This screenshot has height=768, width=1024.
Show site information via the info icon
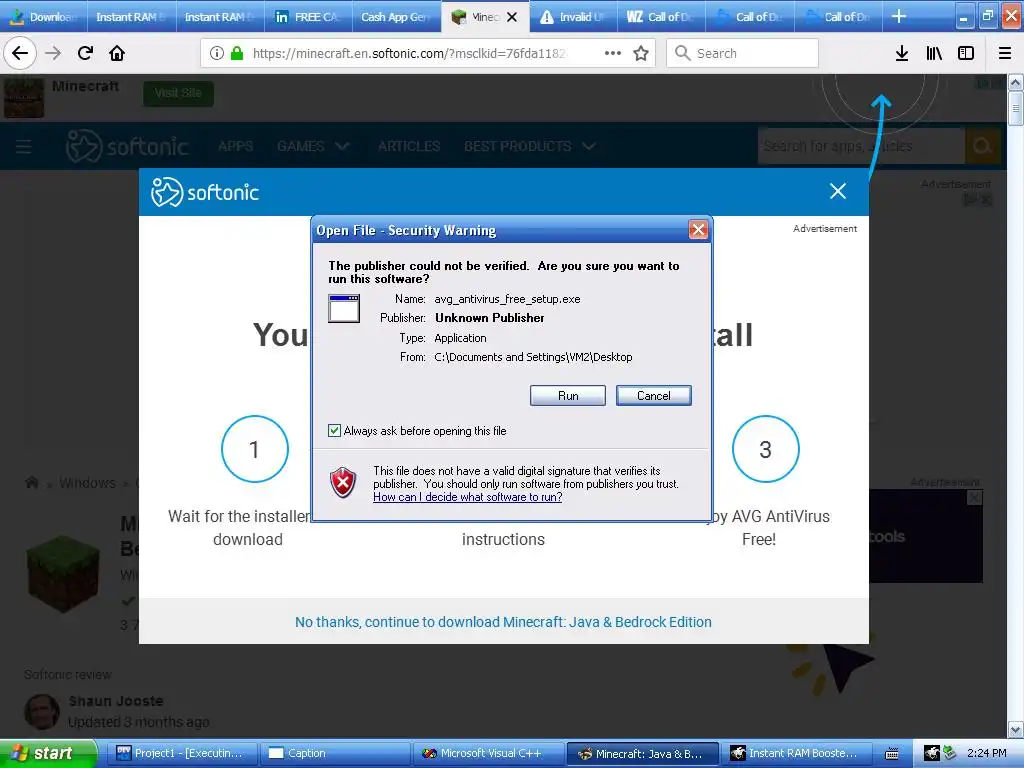(217, 53)
